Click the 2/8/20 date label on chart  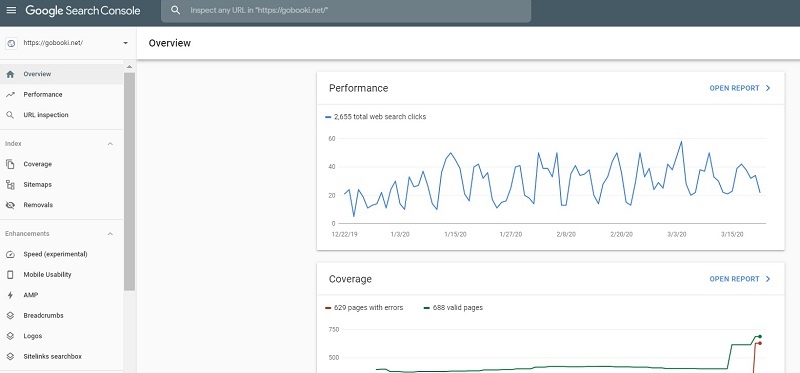coord(566,234)
